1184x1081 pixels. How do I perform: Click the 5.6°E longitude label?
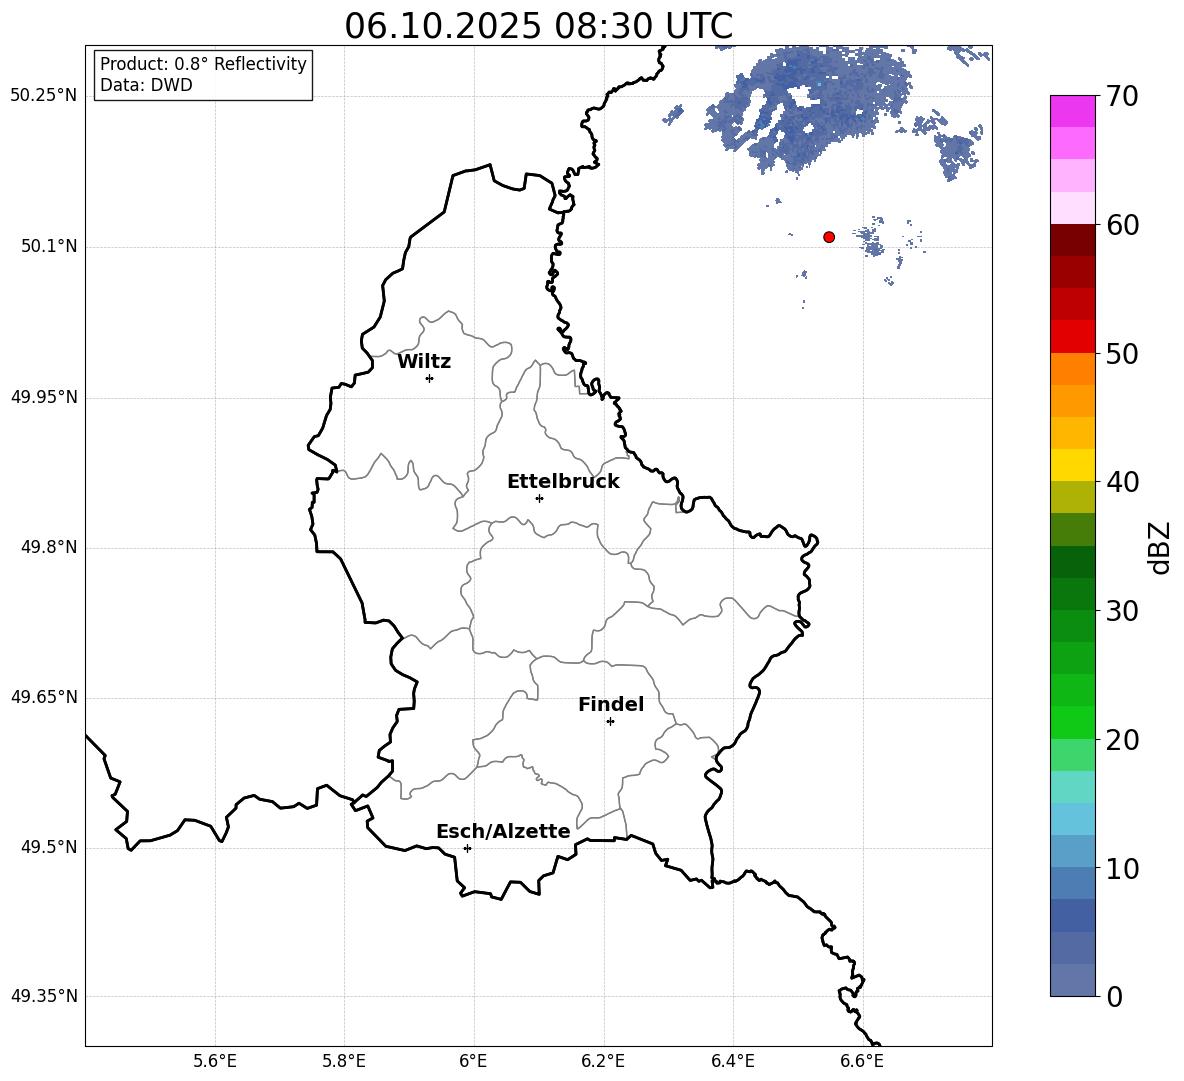[215, 1061]
